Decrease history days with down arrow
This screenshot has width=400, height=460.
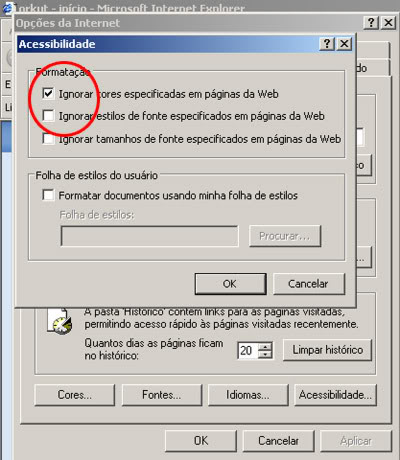point(266,355)
